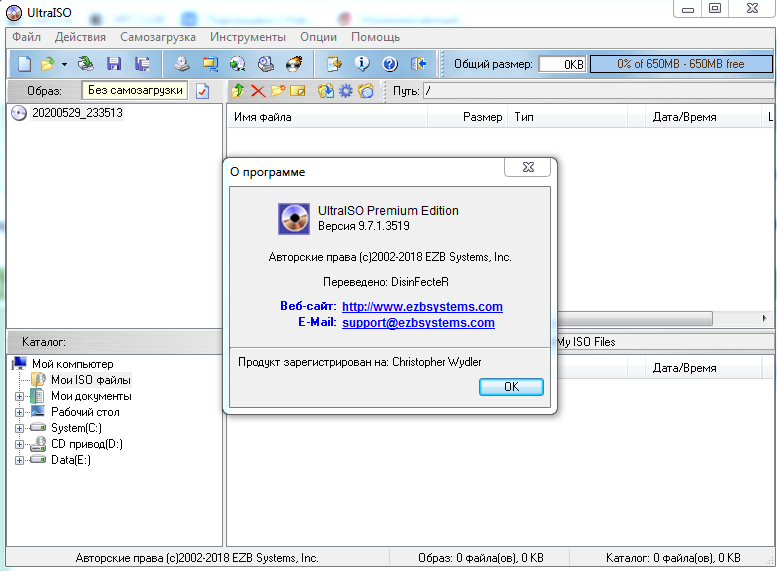Click the Convert image toolbar icon
The image size is (777, 571).
pyautogui.click(x=238, y=64)
